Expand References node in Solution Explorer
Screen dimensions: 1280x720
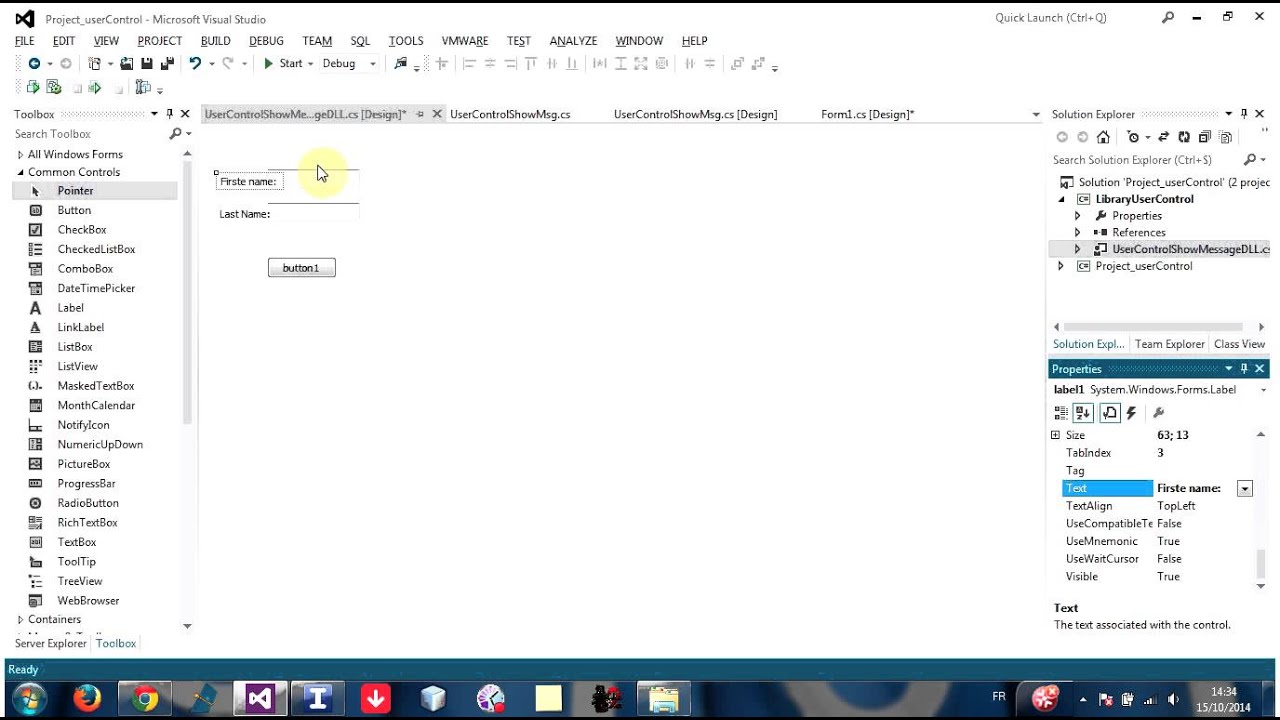pyautogui.click(x=1077, y=232)
